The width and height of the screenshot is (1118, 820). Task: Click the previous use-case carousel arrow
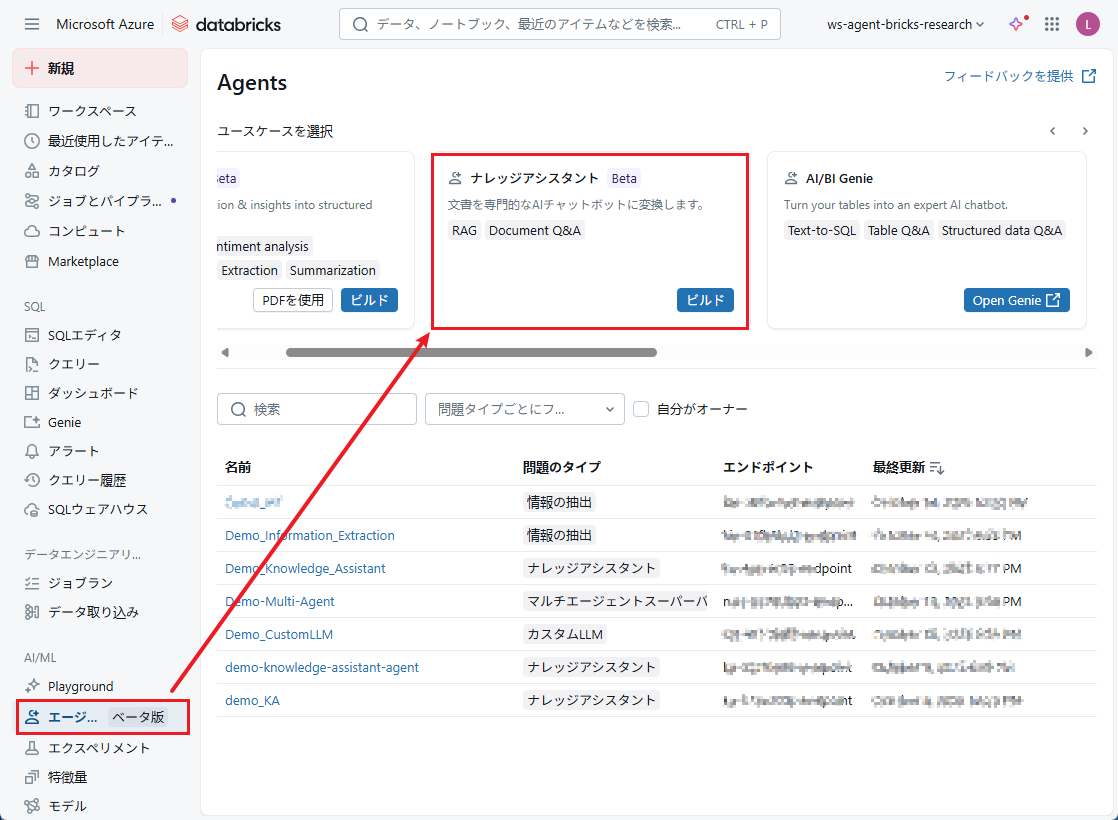1052,131
